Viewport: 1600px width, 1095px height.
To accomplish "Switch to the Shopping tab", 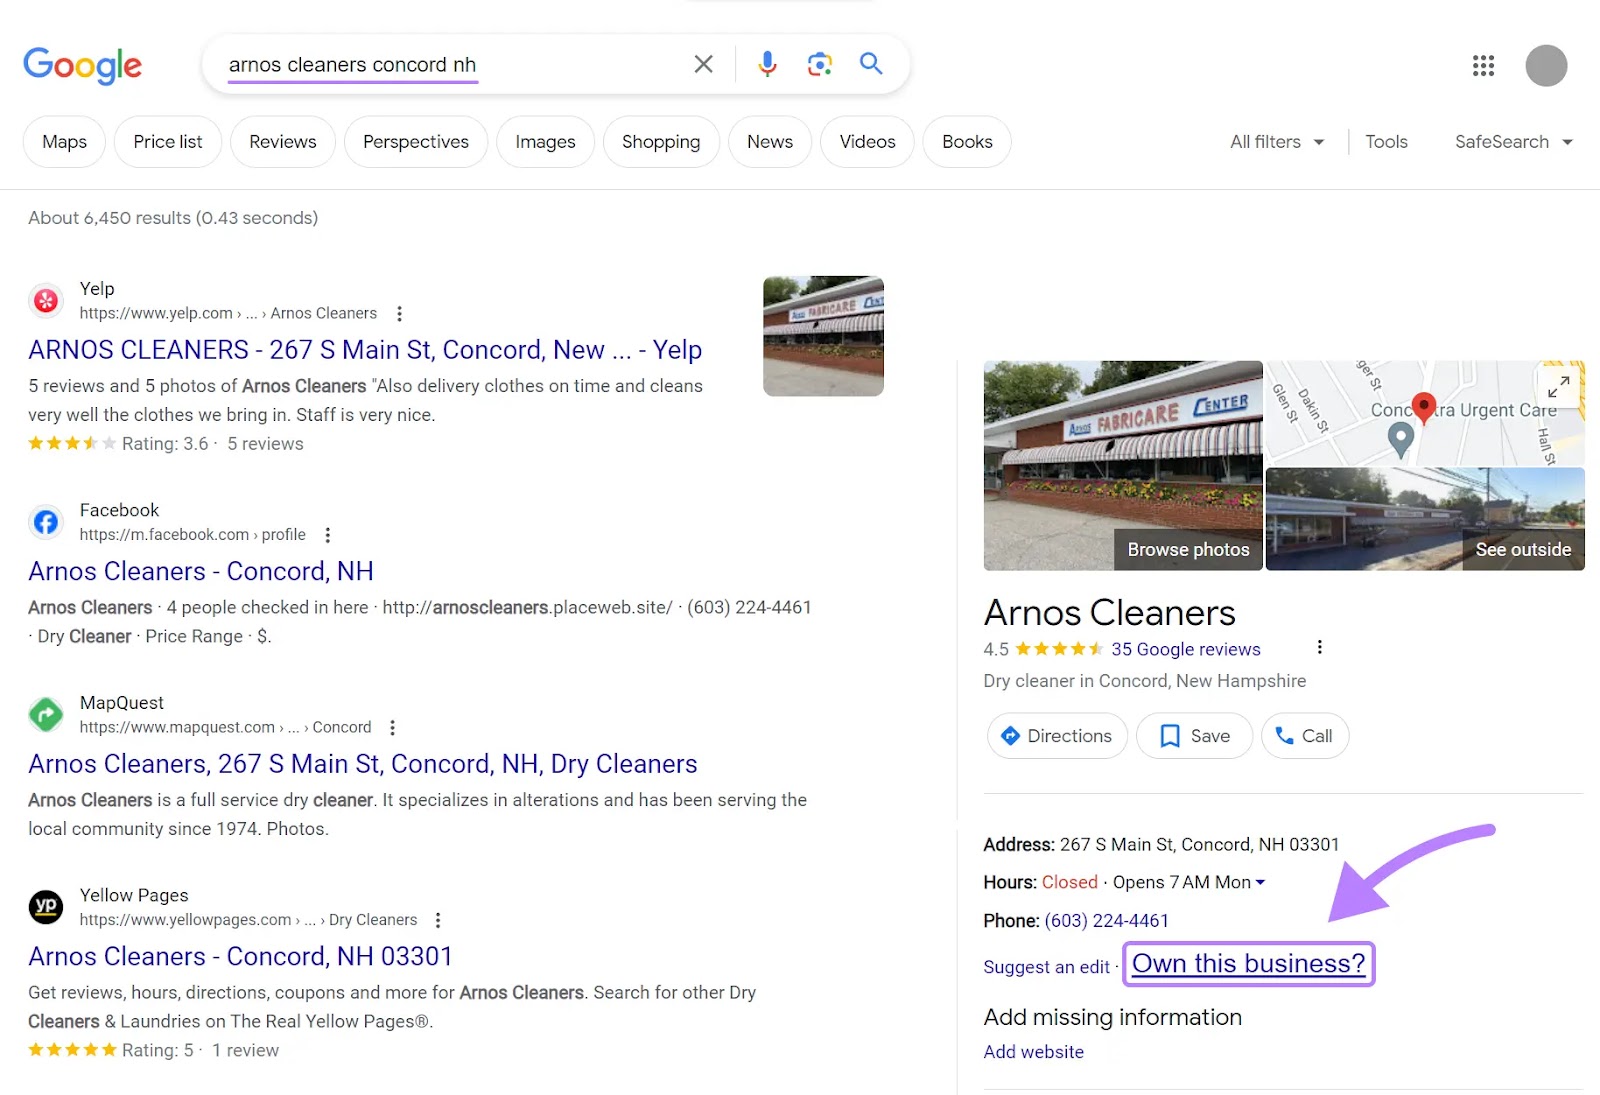I will (x=660, y=141).
